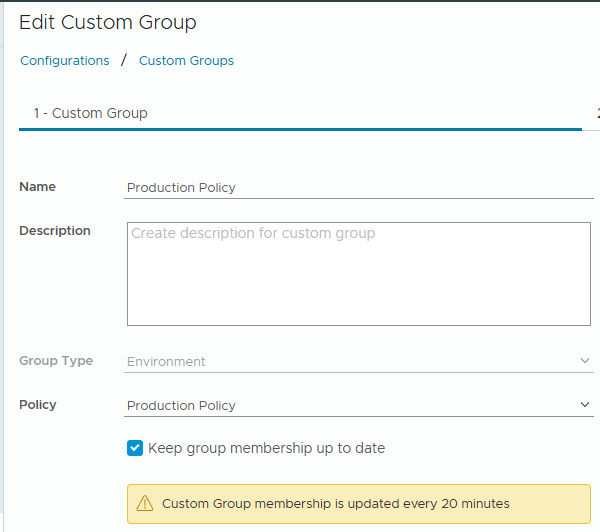The width and height of the screenshot is (600, 532).
Task: Click the Policy dropdown chevron arrow
Action: point(585,405)
